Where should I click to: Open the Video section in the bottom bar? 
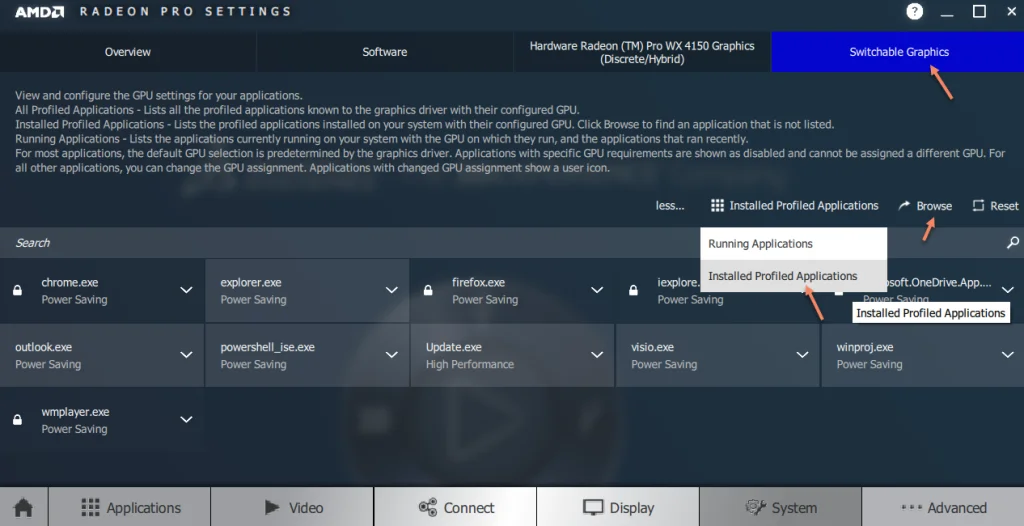tap(292, 507)
